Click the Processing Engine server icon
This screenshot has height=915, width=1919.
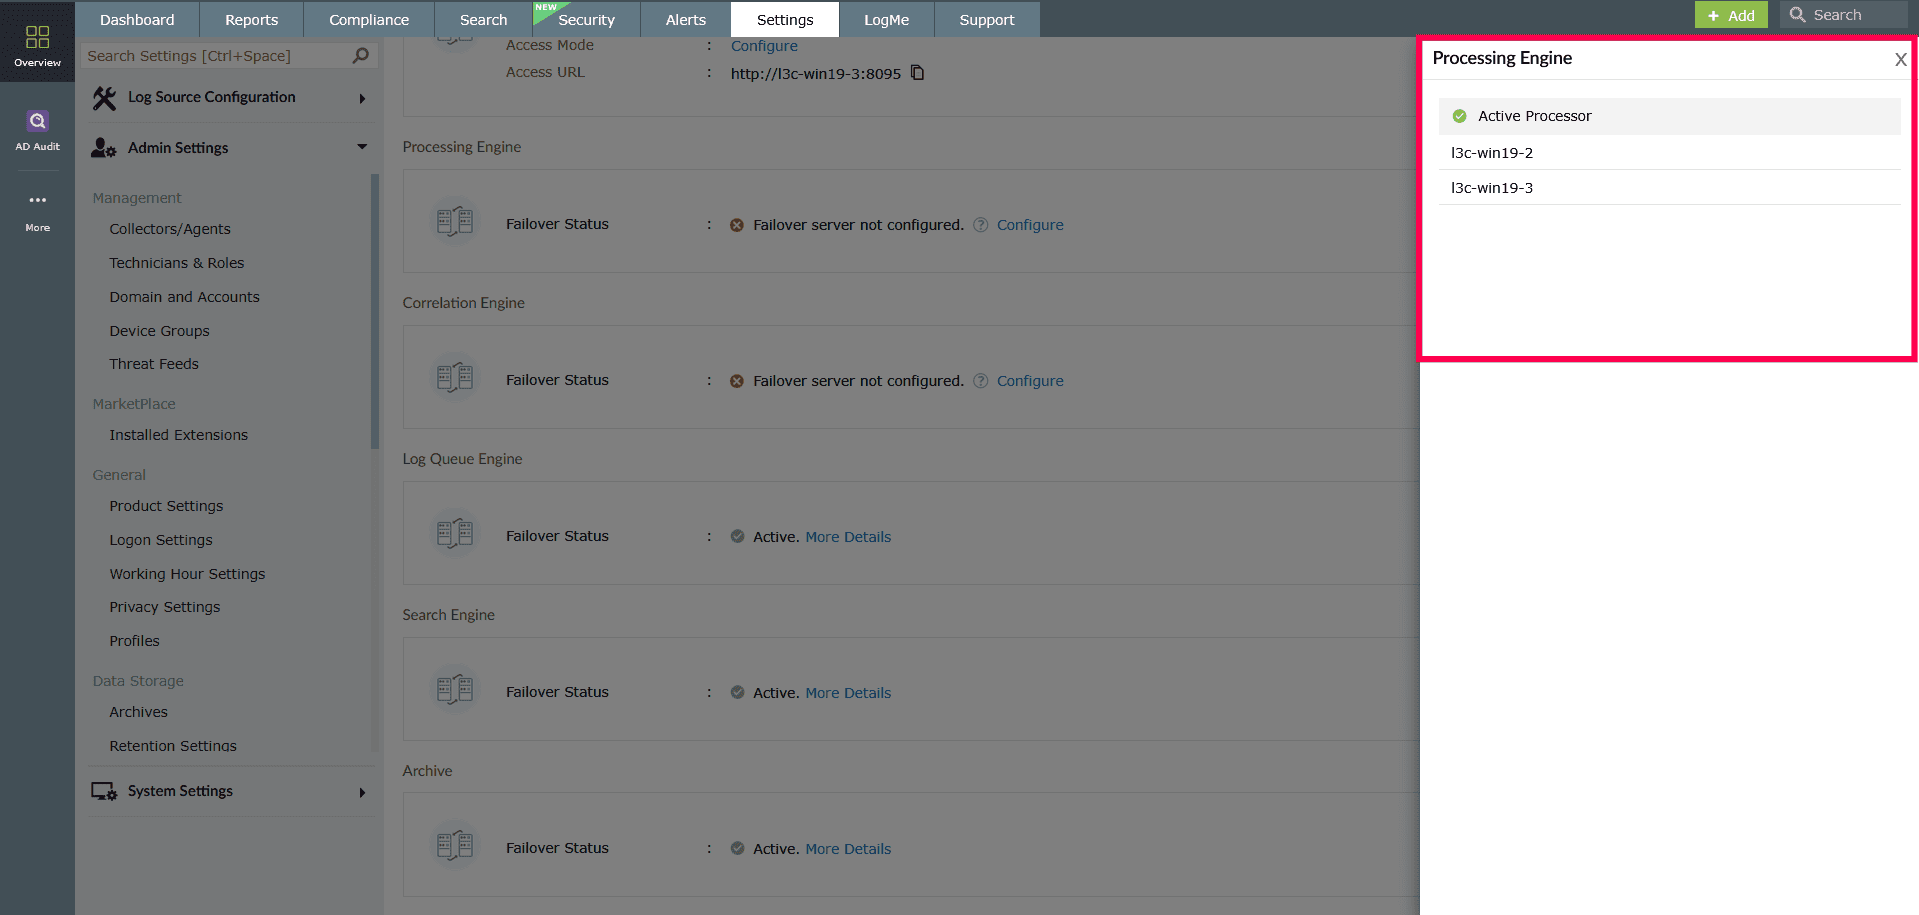point(455,221)
